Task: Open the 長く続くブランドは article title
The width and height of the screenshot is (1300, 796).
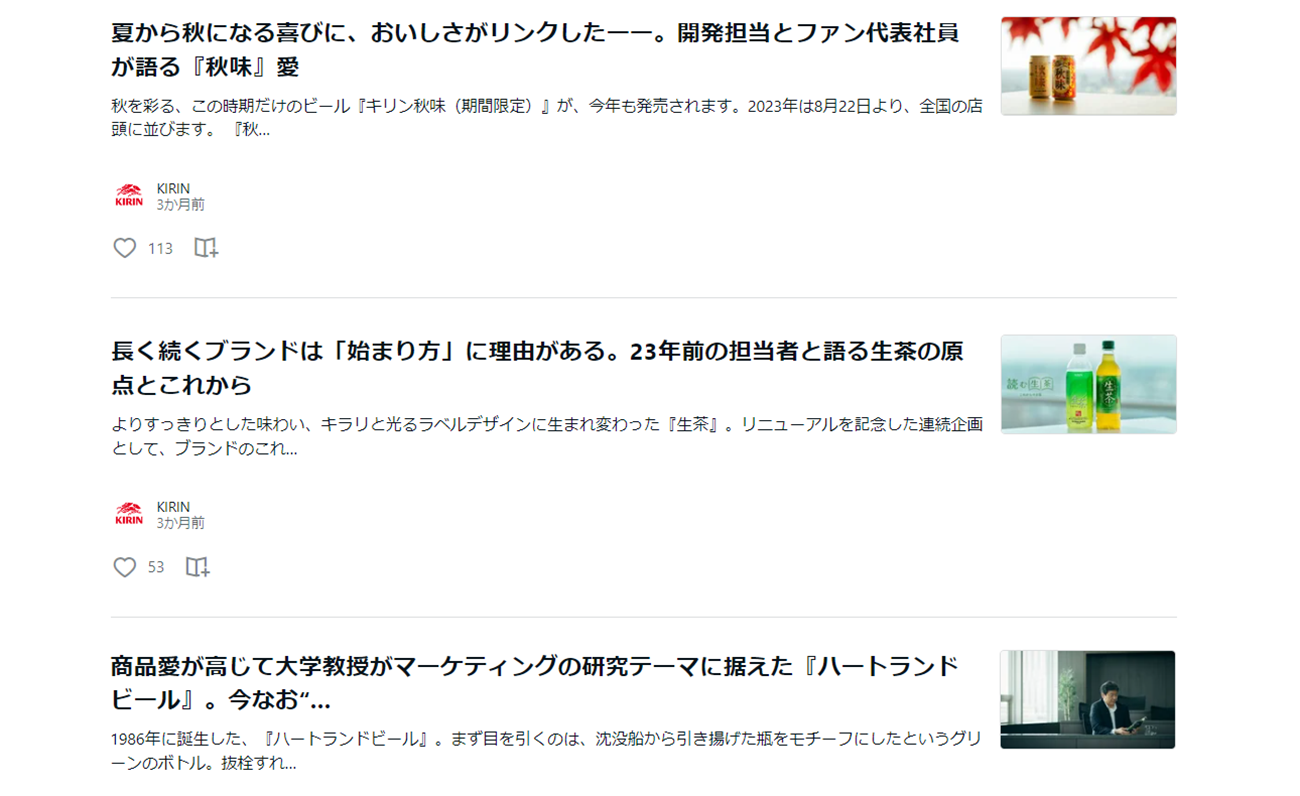Action: click(x=537, y=368)
